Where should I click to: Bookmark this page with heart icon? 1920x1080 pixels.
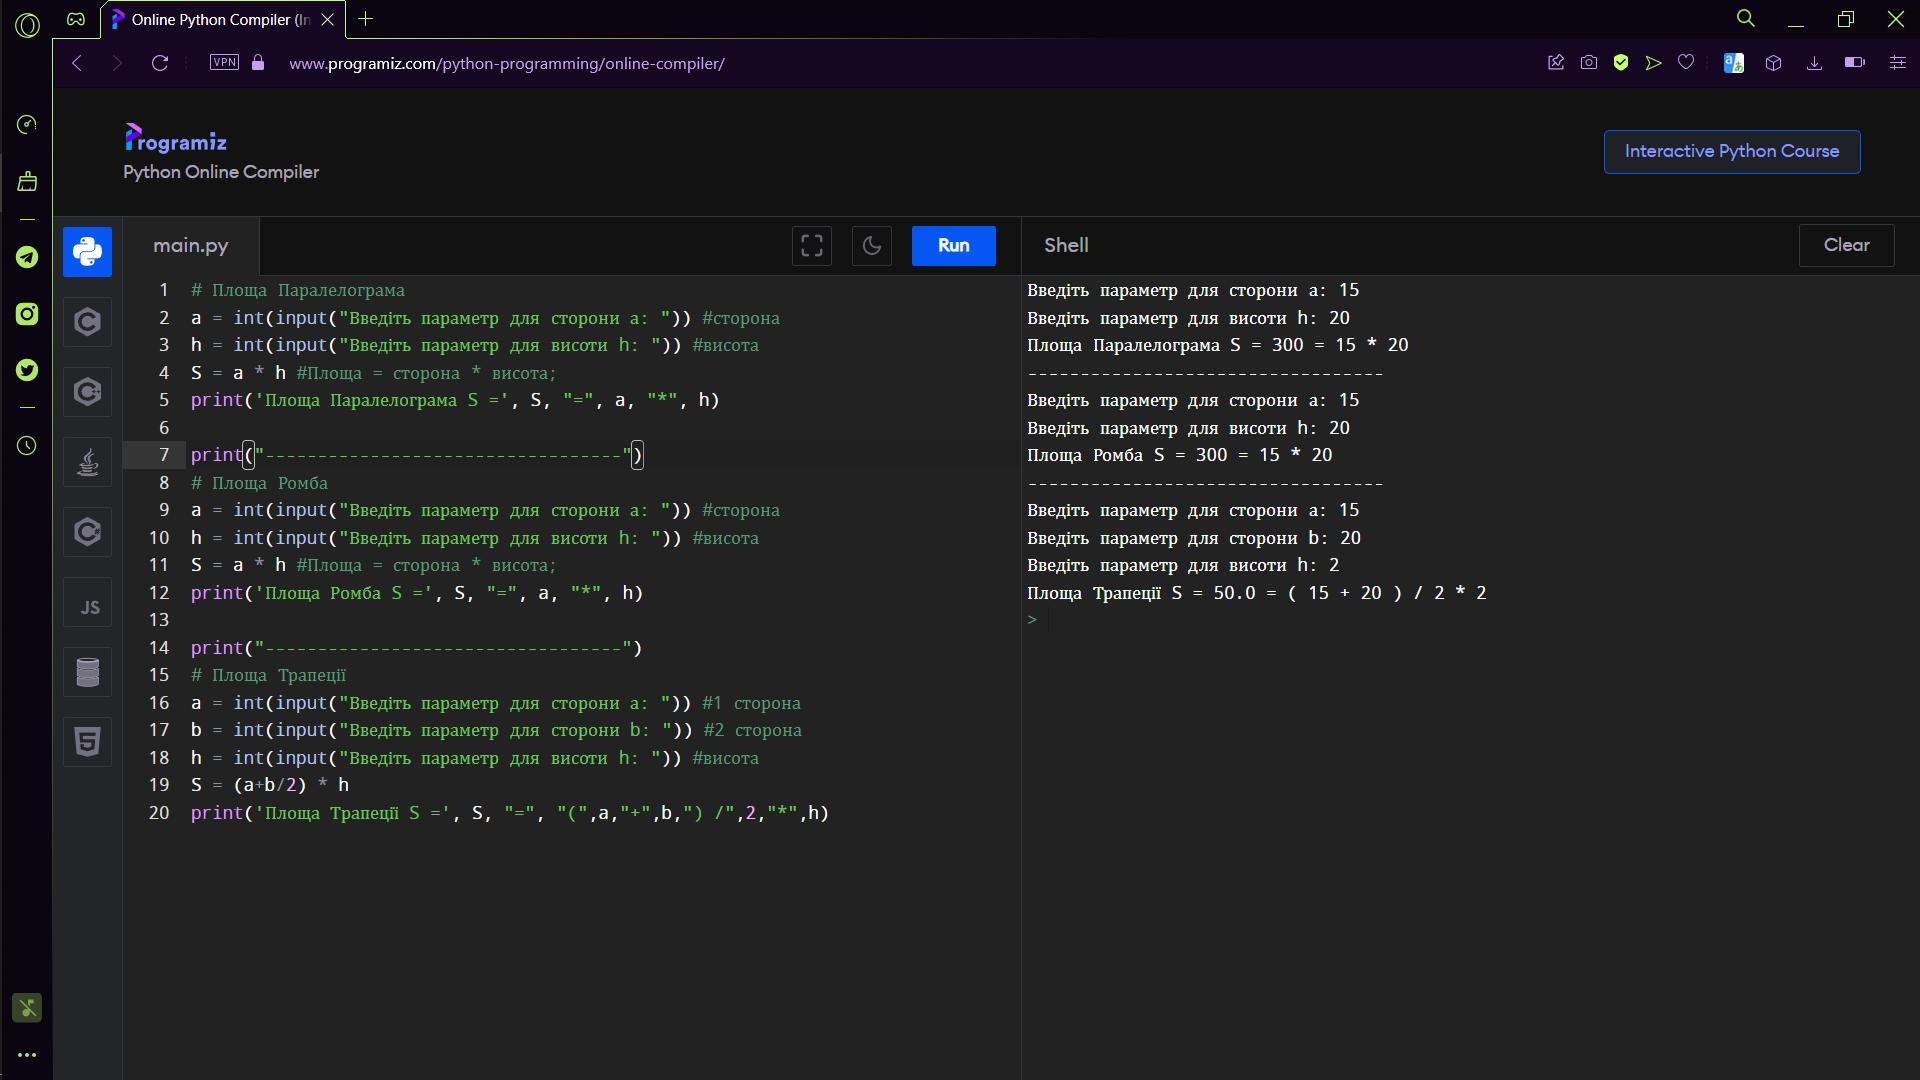tap(1686, 63)
